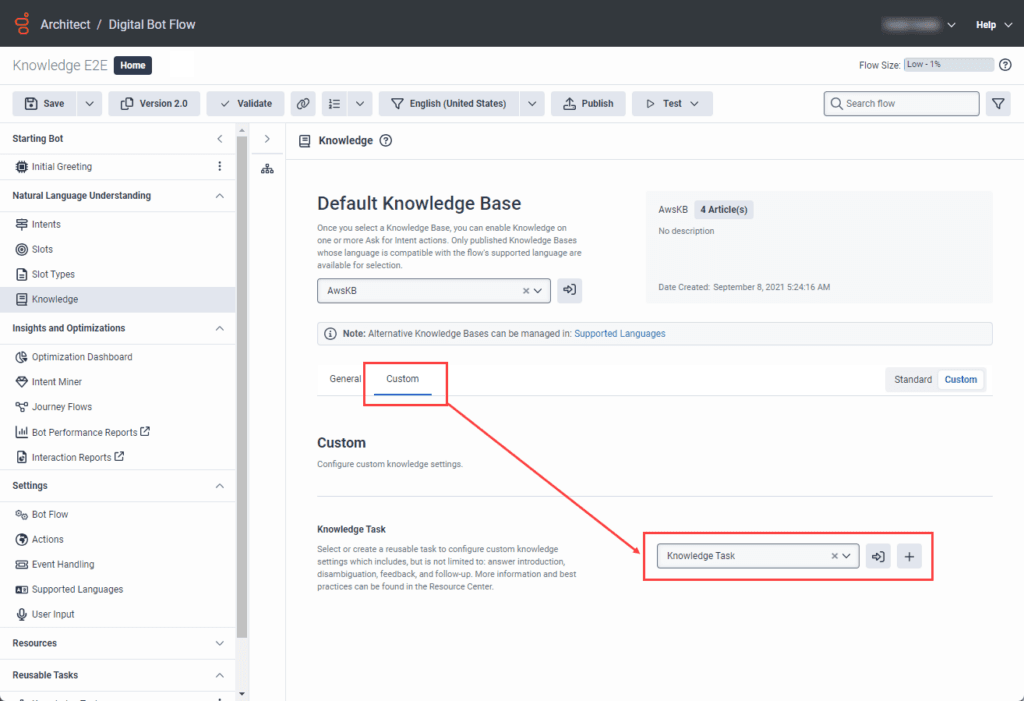This screenshot has height=701, width=1024.
Task: Expand the English (United States) language dropdown
Action: click(533, 103)
